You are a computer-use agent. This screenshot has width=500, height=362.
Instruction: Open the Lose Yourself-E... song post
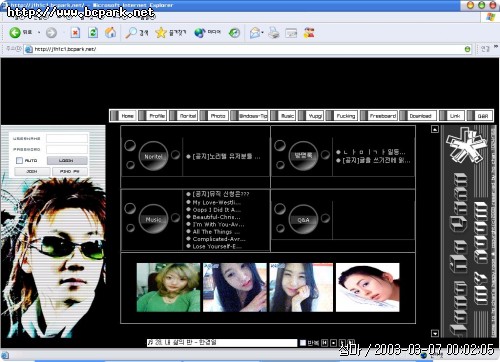coord(217,246)
